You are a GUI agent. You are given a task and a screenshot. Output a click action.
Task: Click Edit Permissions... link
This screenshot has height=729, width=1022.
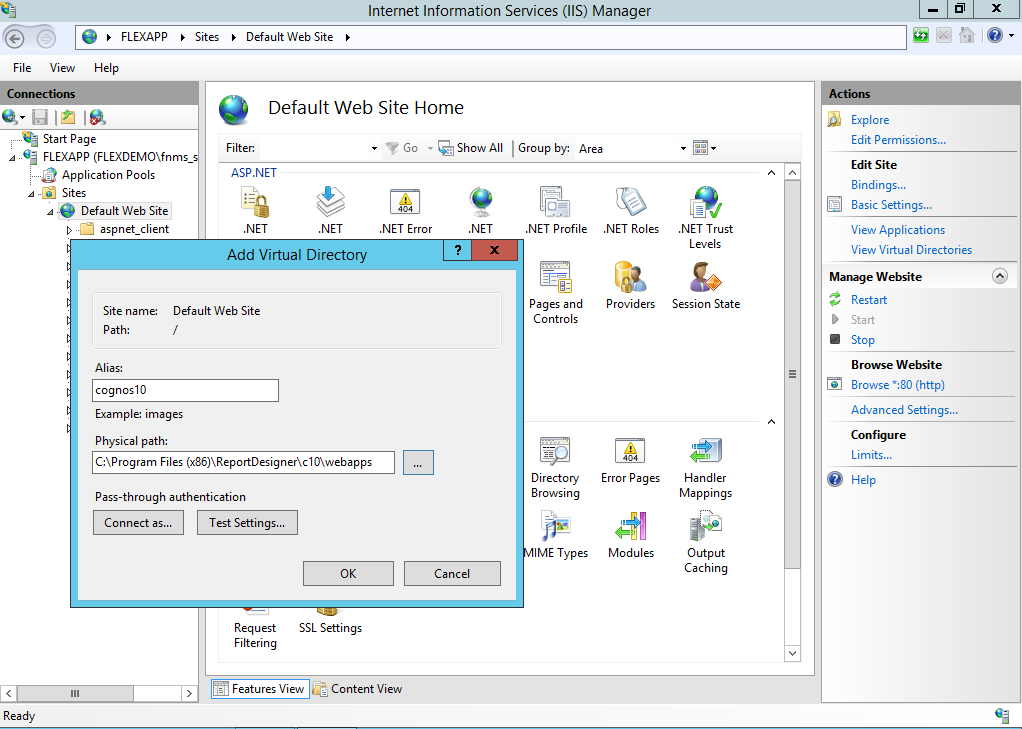(x=898, y=140)
